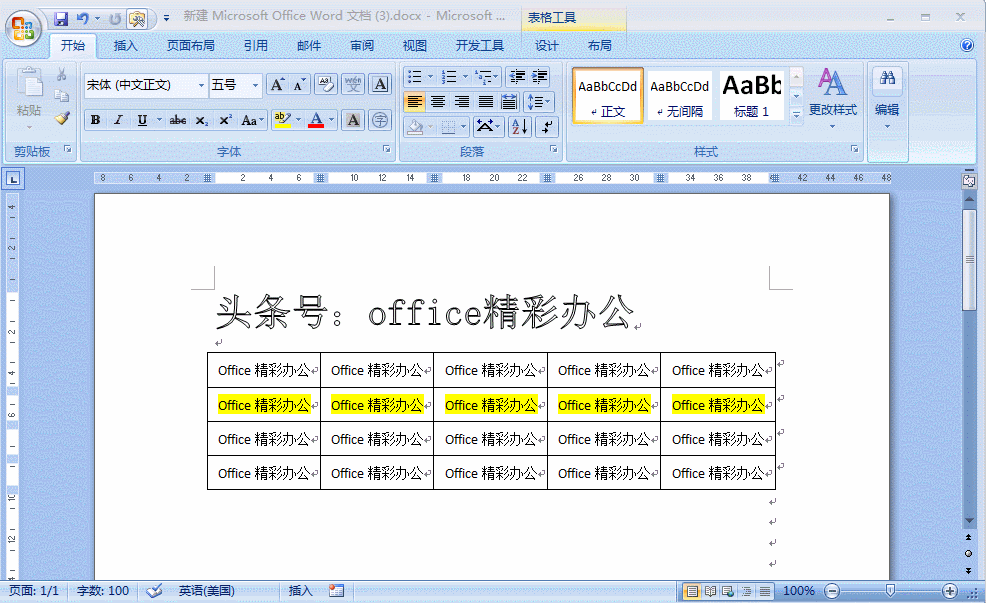Increase paragraph indent
986x603 pixels.
(540, 77)
